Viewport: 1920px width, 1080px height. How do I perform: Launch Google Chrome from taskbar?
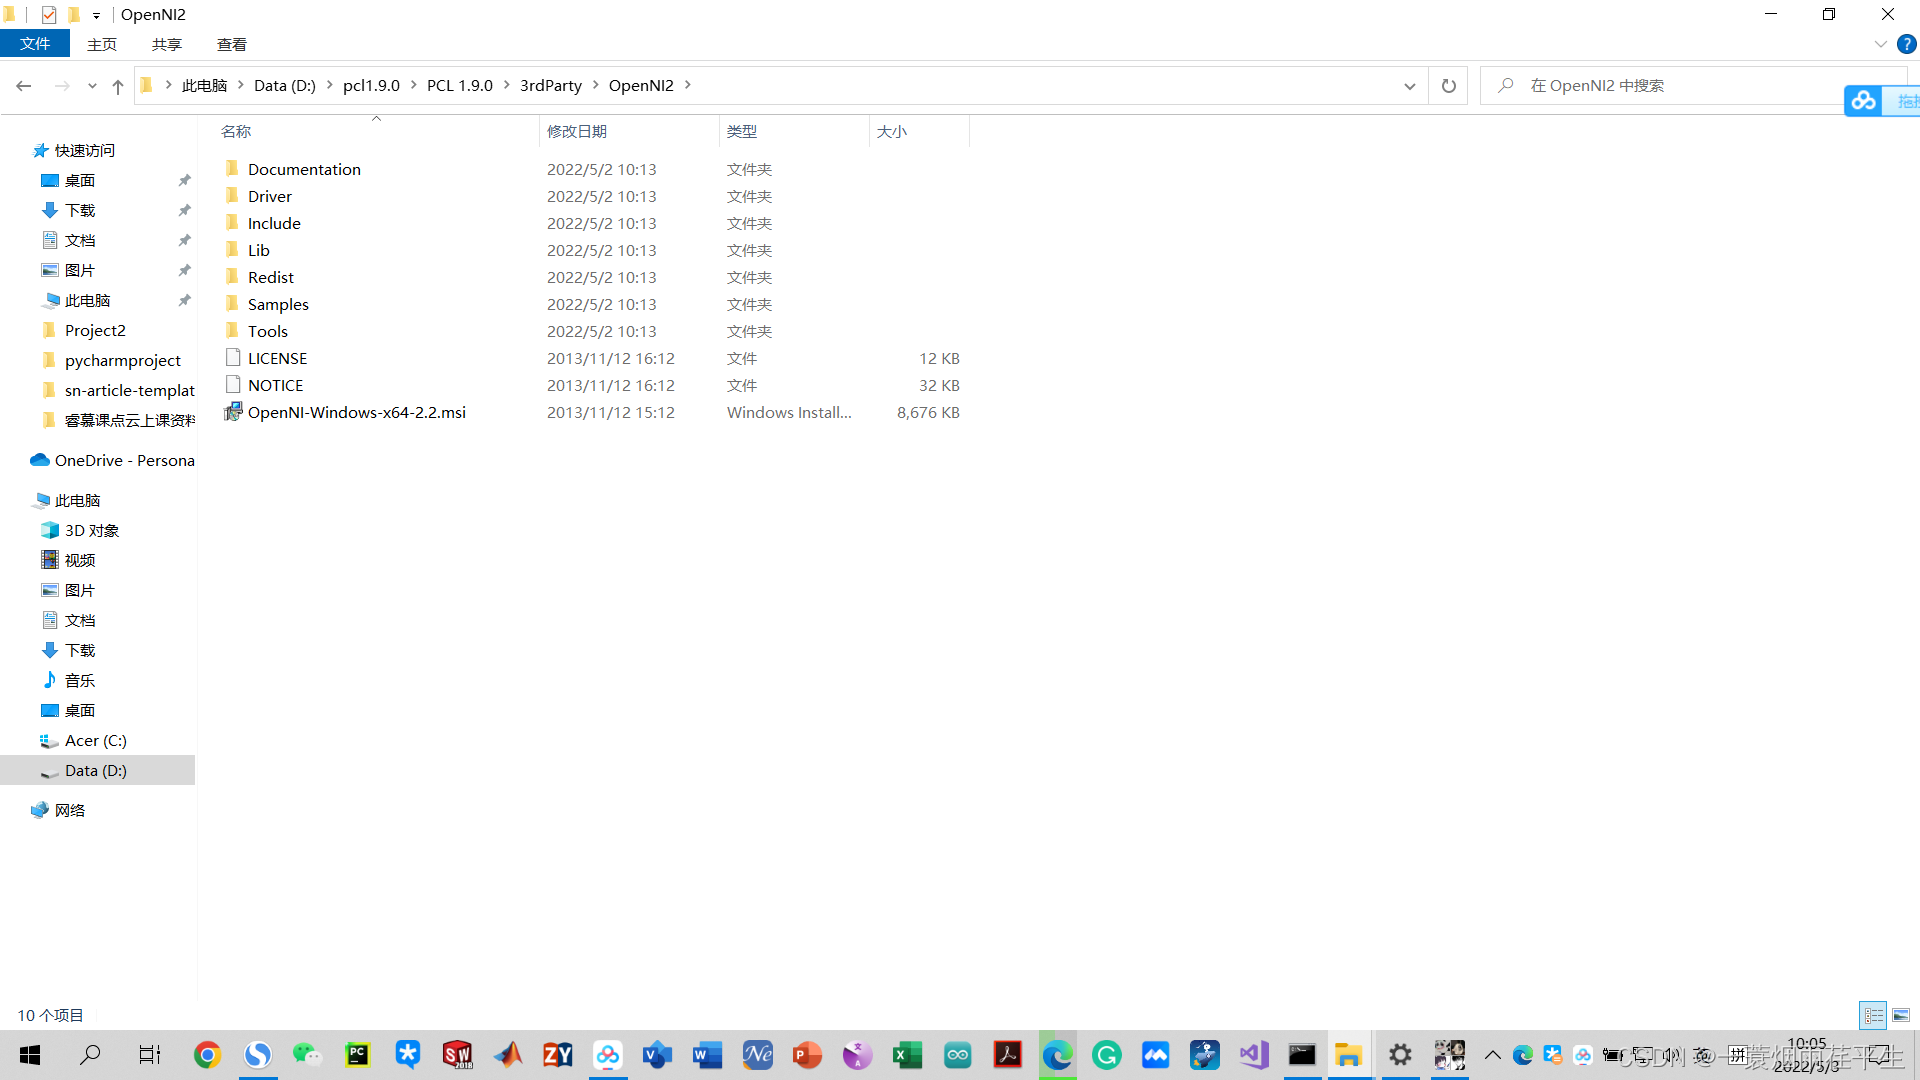pyautogui.click(x=207, y=1055)
